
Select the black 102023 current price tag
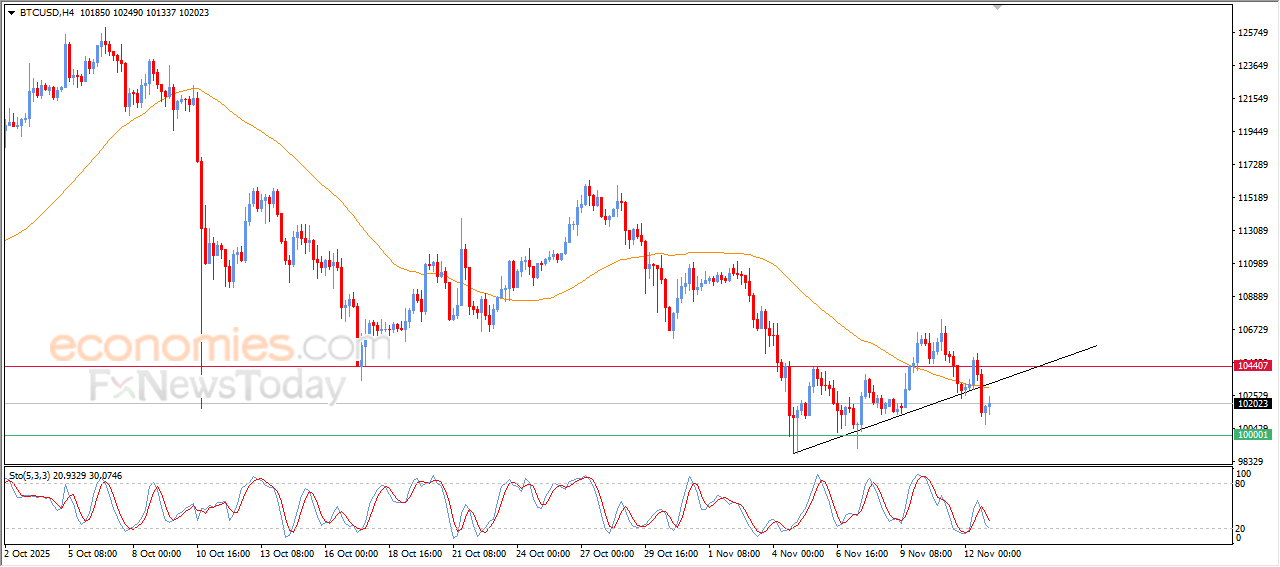point(1253,403)
